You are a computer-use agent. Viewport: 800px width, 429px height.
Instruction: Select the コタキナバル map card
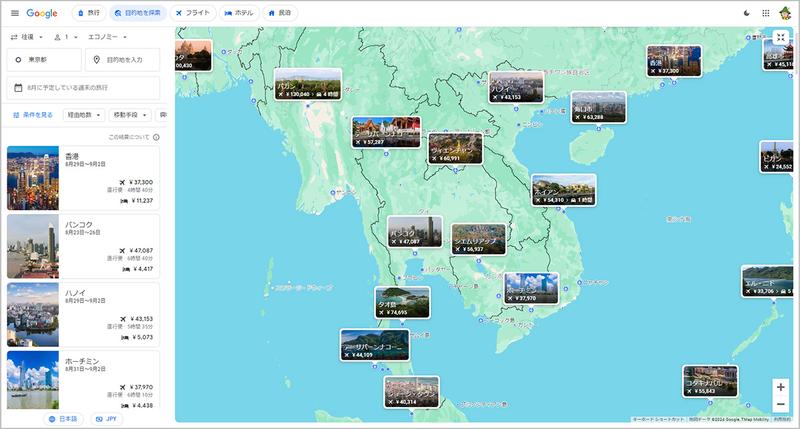point(710,381)
